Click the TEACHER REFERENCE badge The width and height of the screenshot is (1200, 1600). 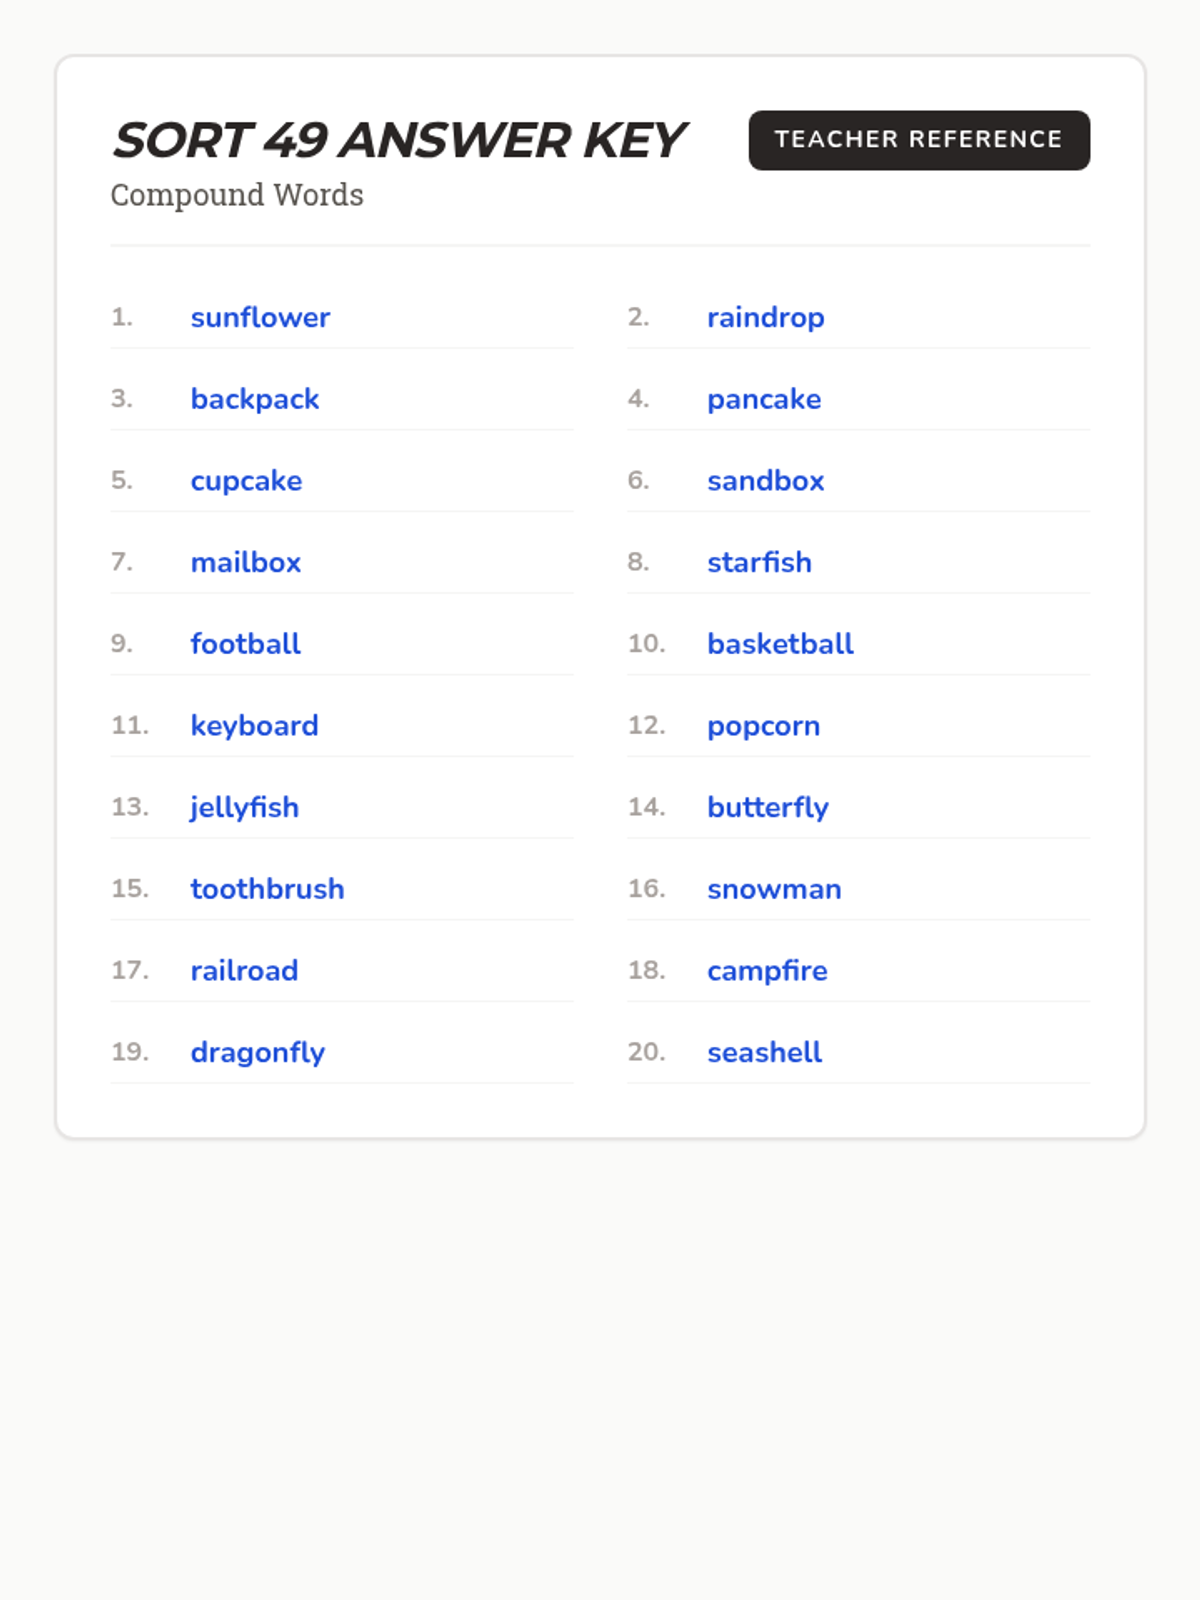918,140
